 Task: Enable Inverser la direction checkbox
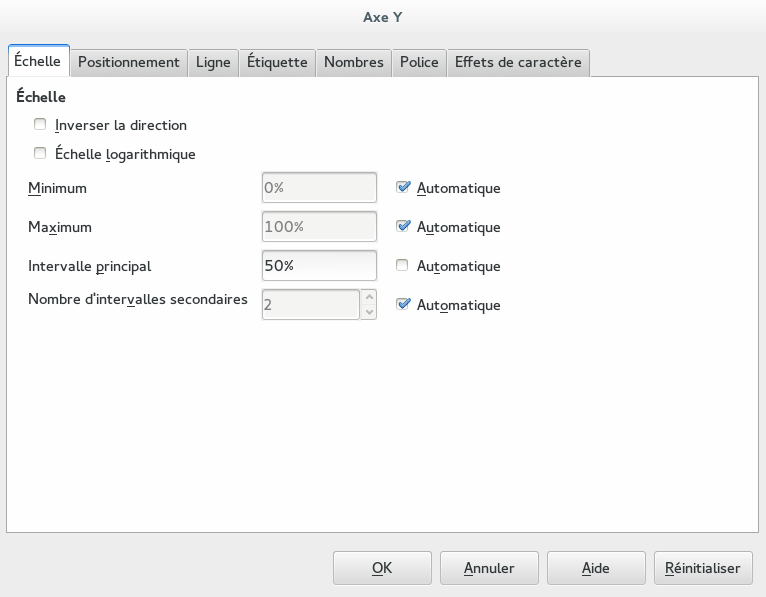click(40, 125)
